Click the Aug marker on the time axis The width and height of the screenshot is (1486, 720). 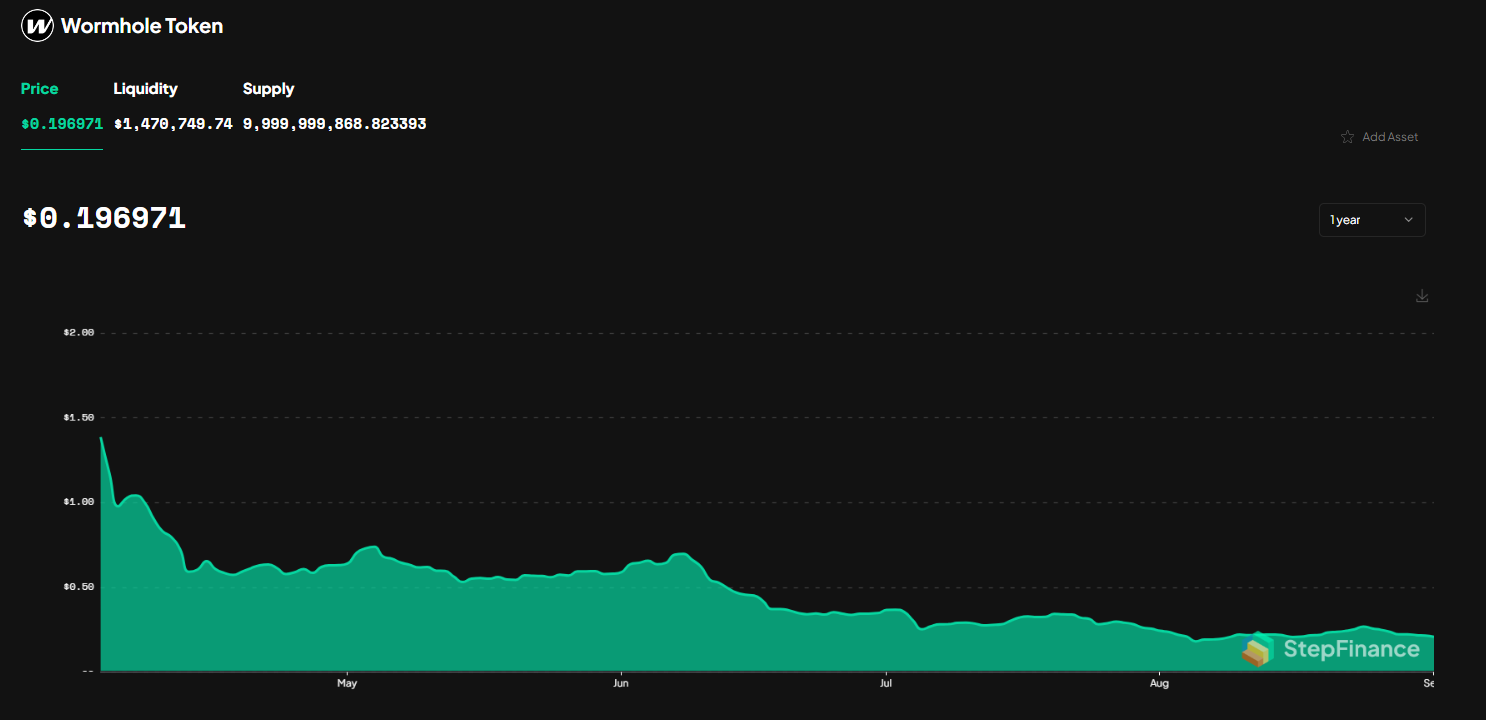[1158, 684]
